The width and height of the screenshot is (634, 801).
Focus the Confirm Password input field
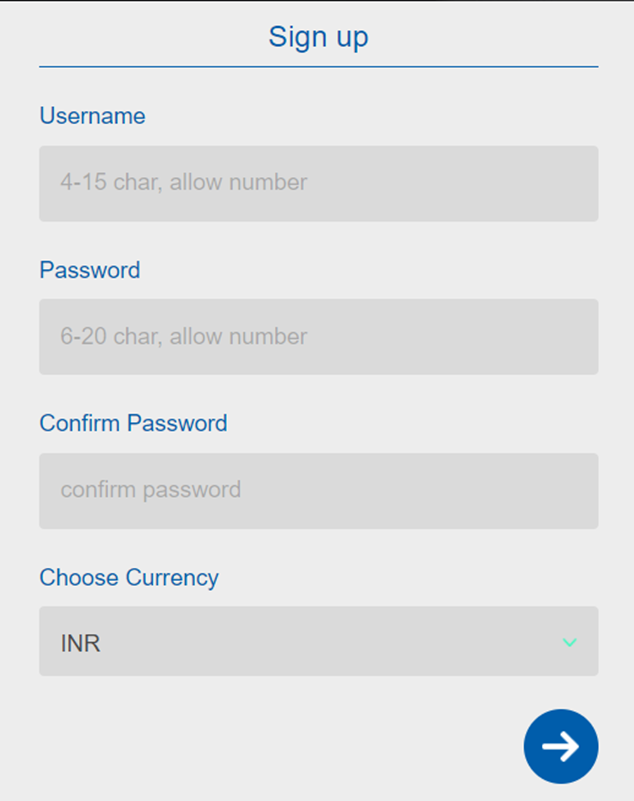click(318, 491)
